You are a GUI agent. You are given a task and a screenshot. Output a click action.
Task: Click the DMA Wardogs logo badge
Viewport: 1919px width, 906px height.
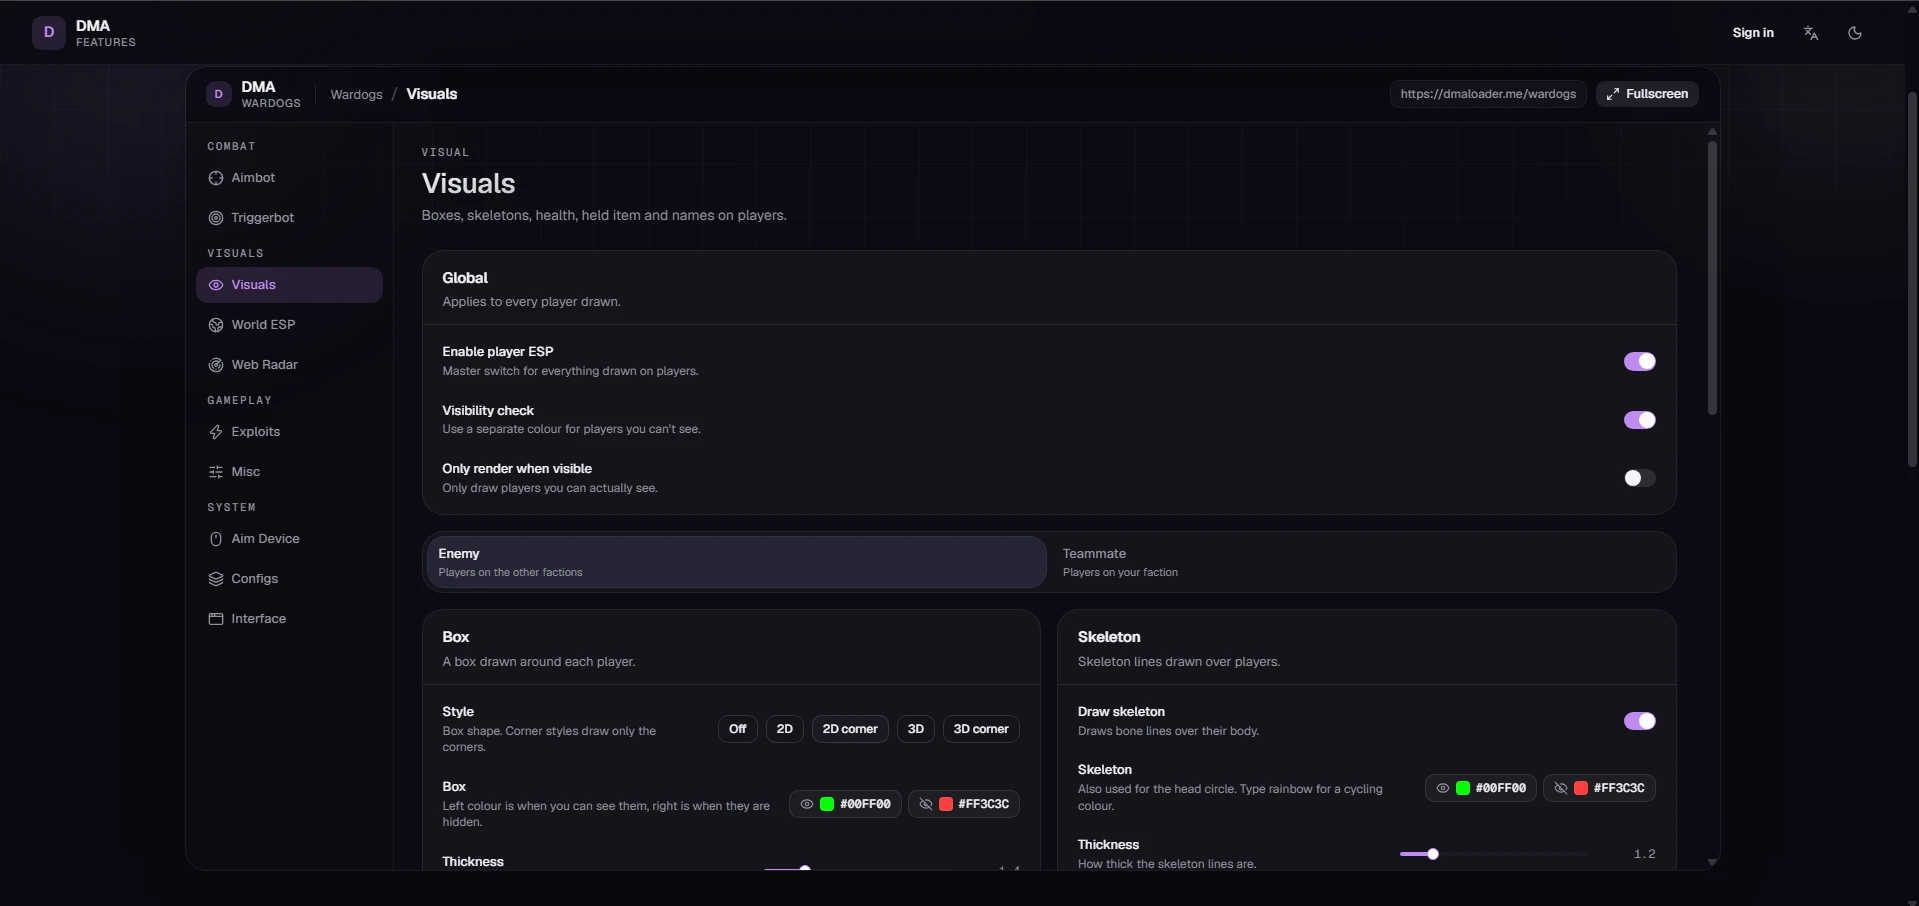point(219,94)
